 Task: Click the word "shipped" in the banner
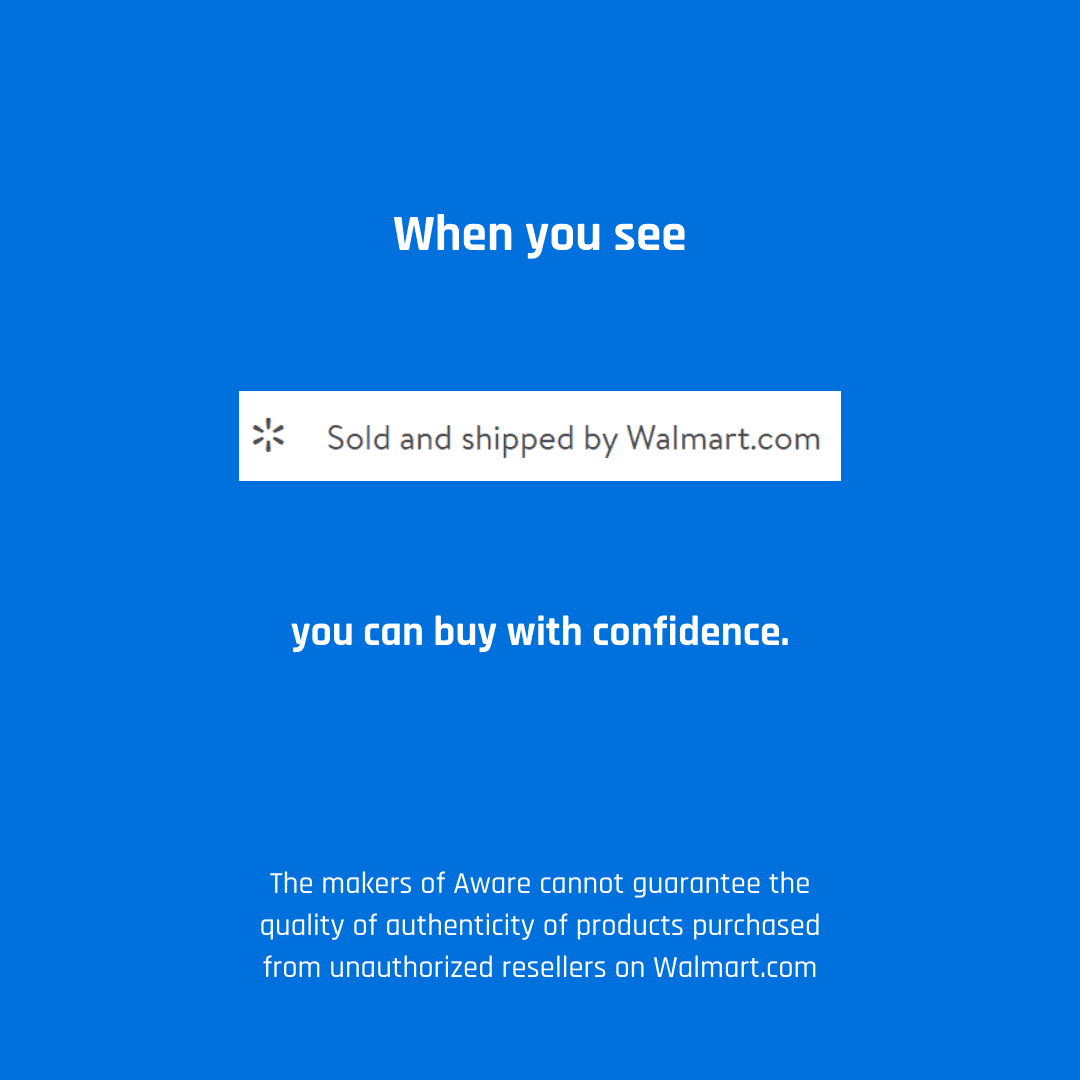coord(517,439)
